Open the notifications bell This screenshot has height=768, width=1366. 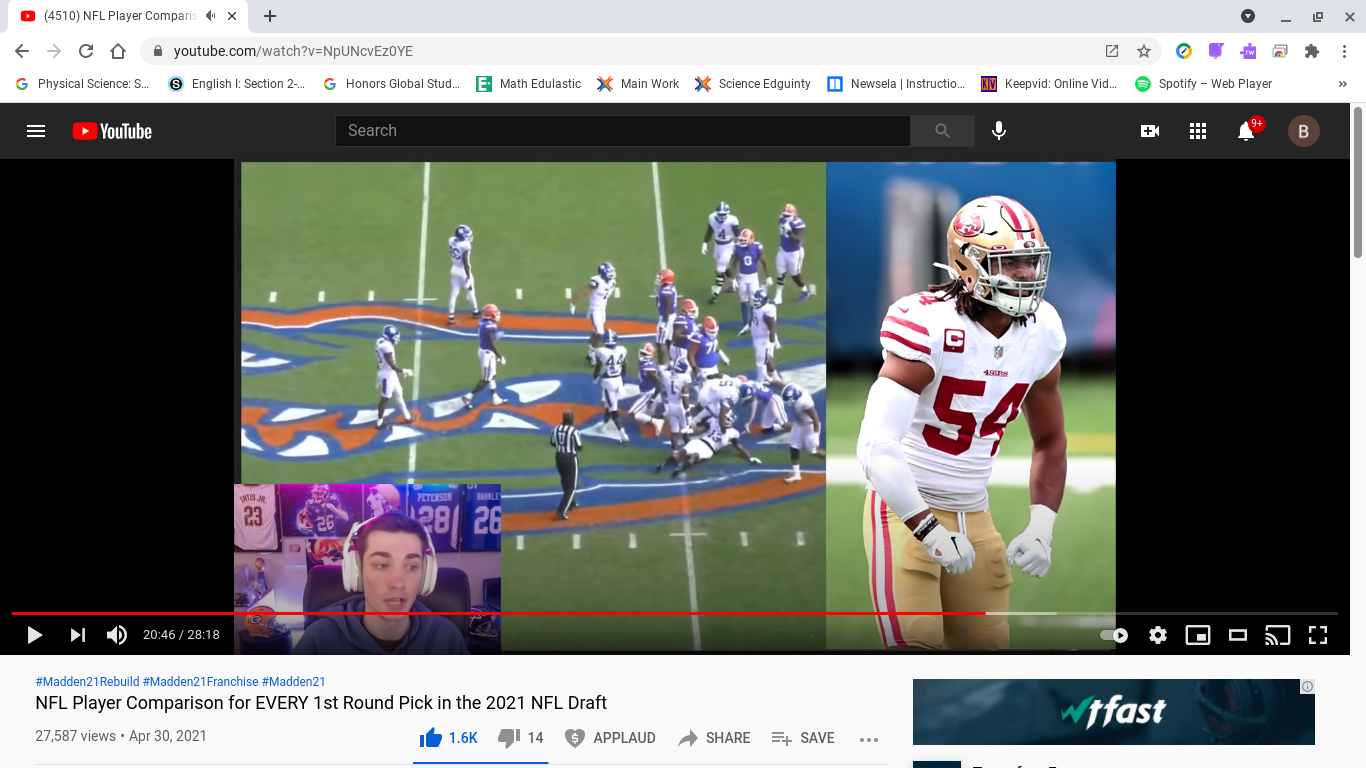(1246, 131)
